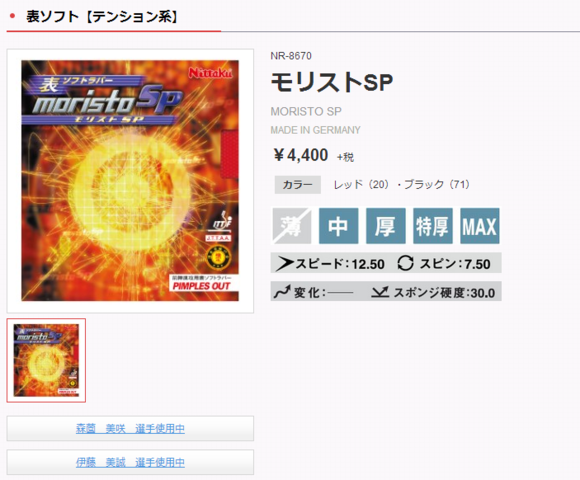Viewport: 580px width, 480px height.
Task: Open 森薗 美咲 選手使用中 link
Action: [x=130, y=429]
